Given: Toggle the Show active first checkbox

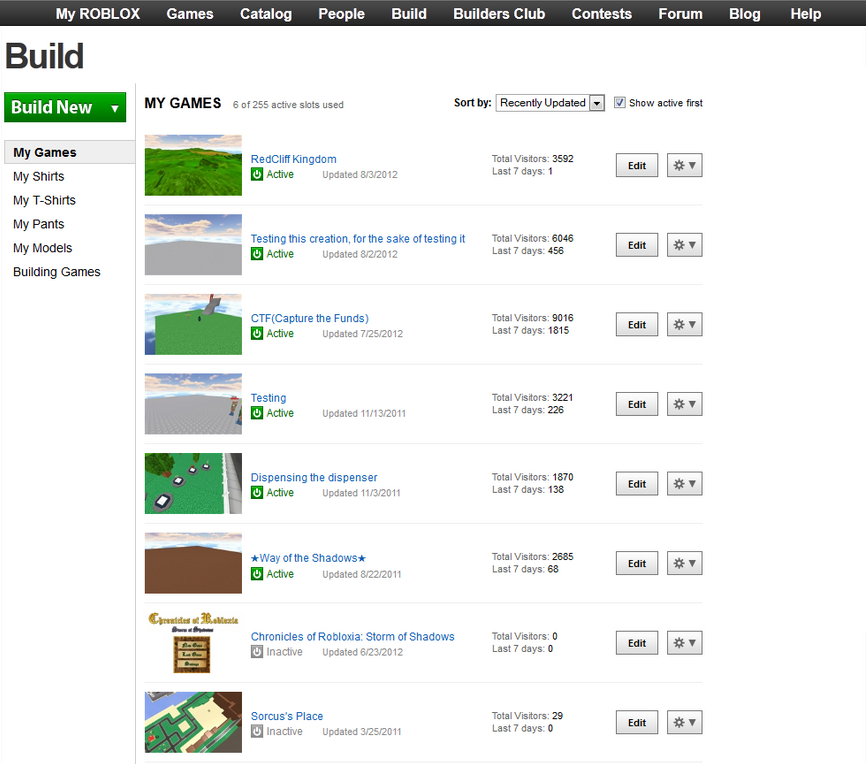Looking at the screenshot, I should coord(620,103).
